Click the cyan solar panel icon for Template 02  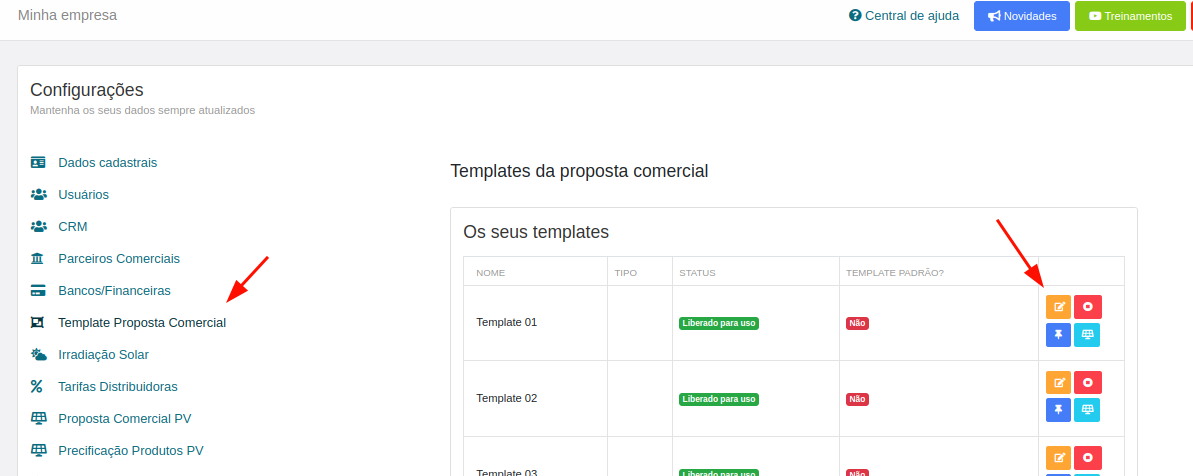point(1087,410)
